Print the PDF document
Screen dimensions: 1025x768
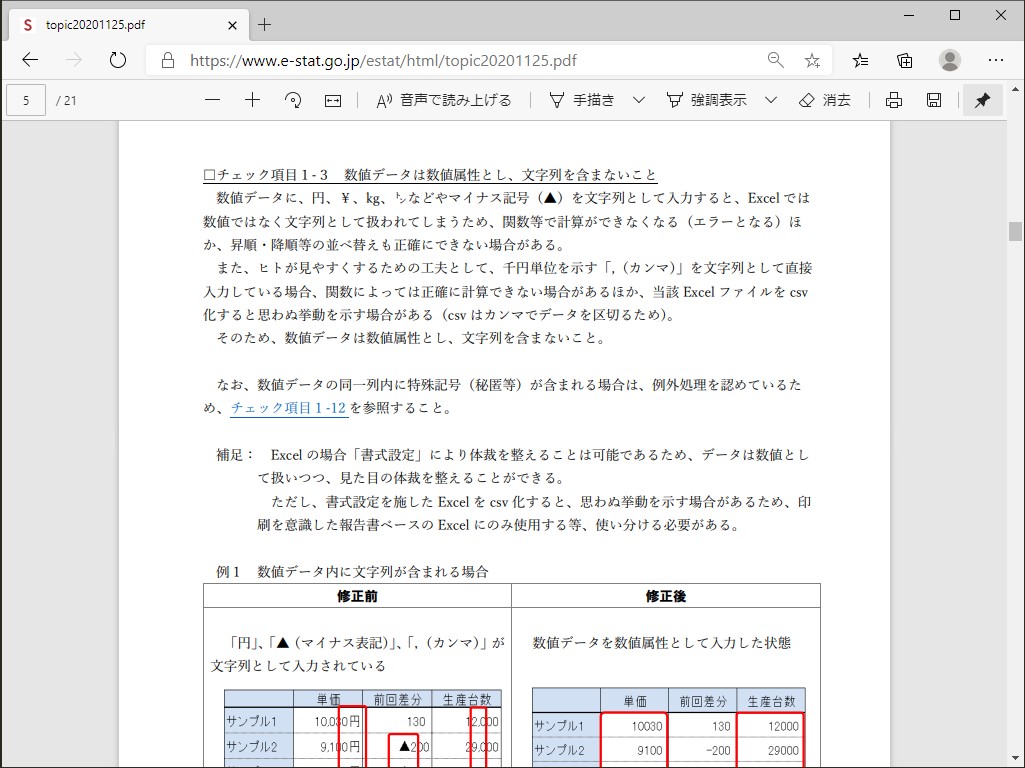894,100
